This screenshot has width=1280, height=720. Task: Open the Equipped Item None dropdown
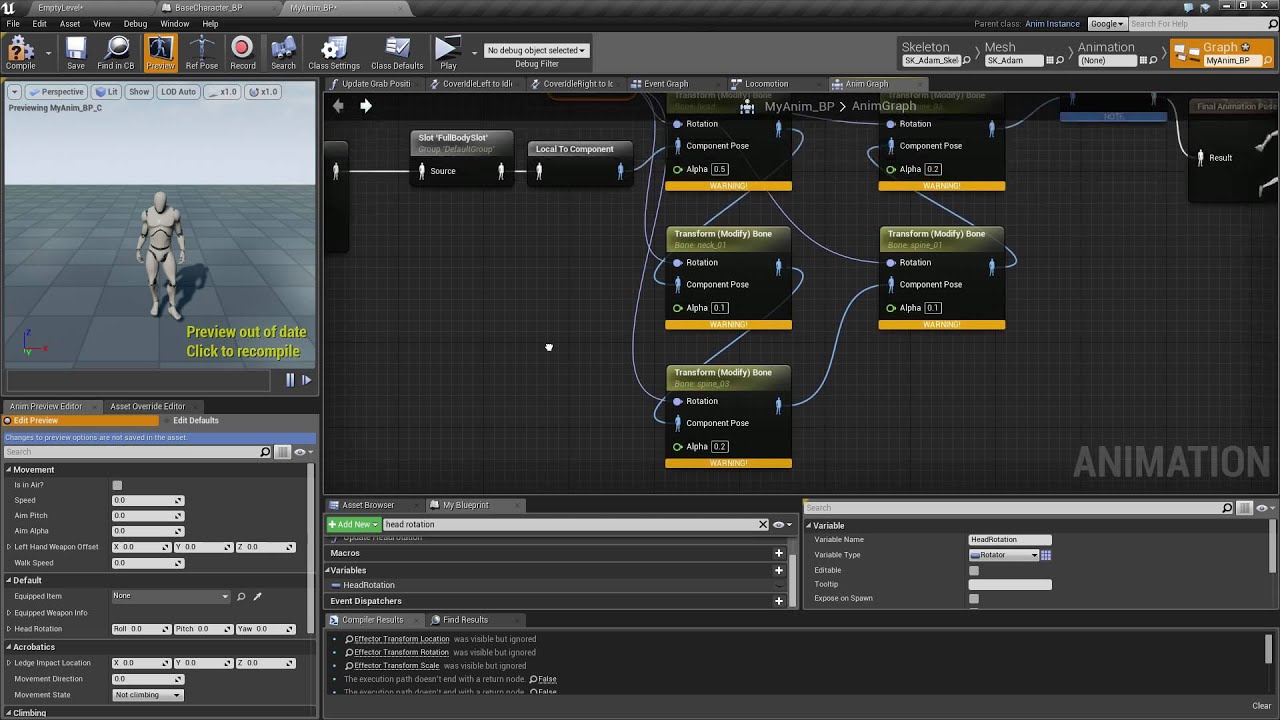coord(170,596)
